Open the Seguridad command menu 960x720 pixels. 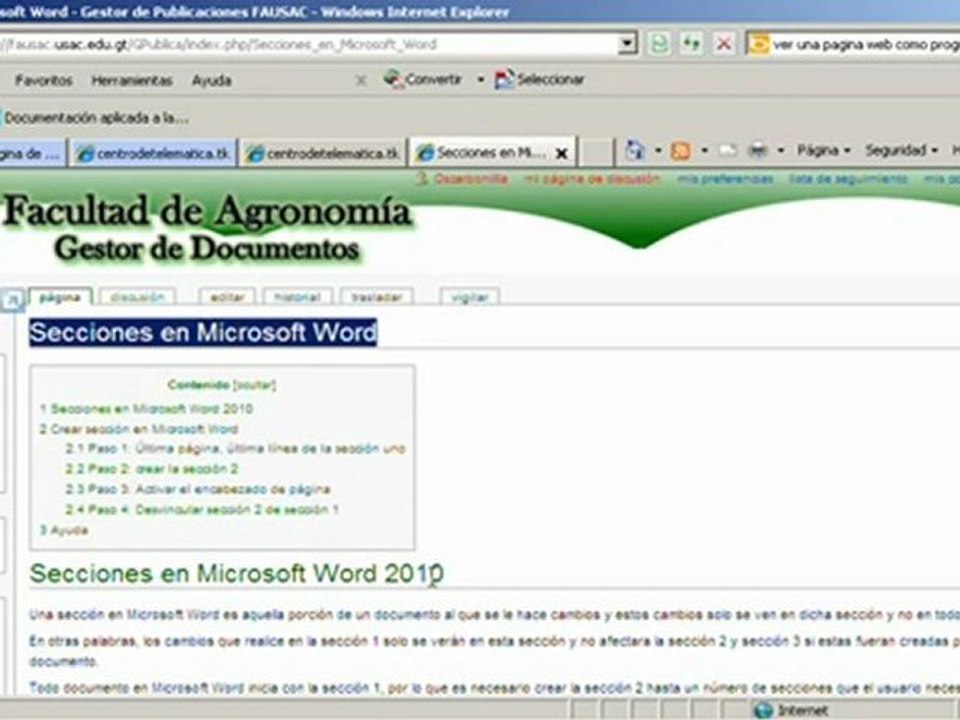[901, 151]
